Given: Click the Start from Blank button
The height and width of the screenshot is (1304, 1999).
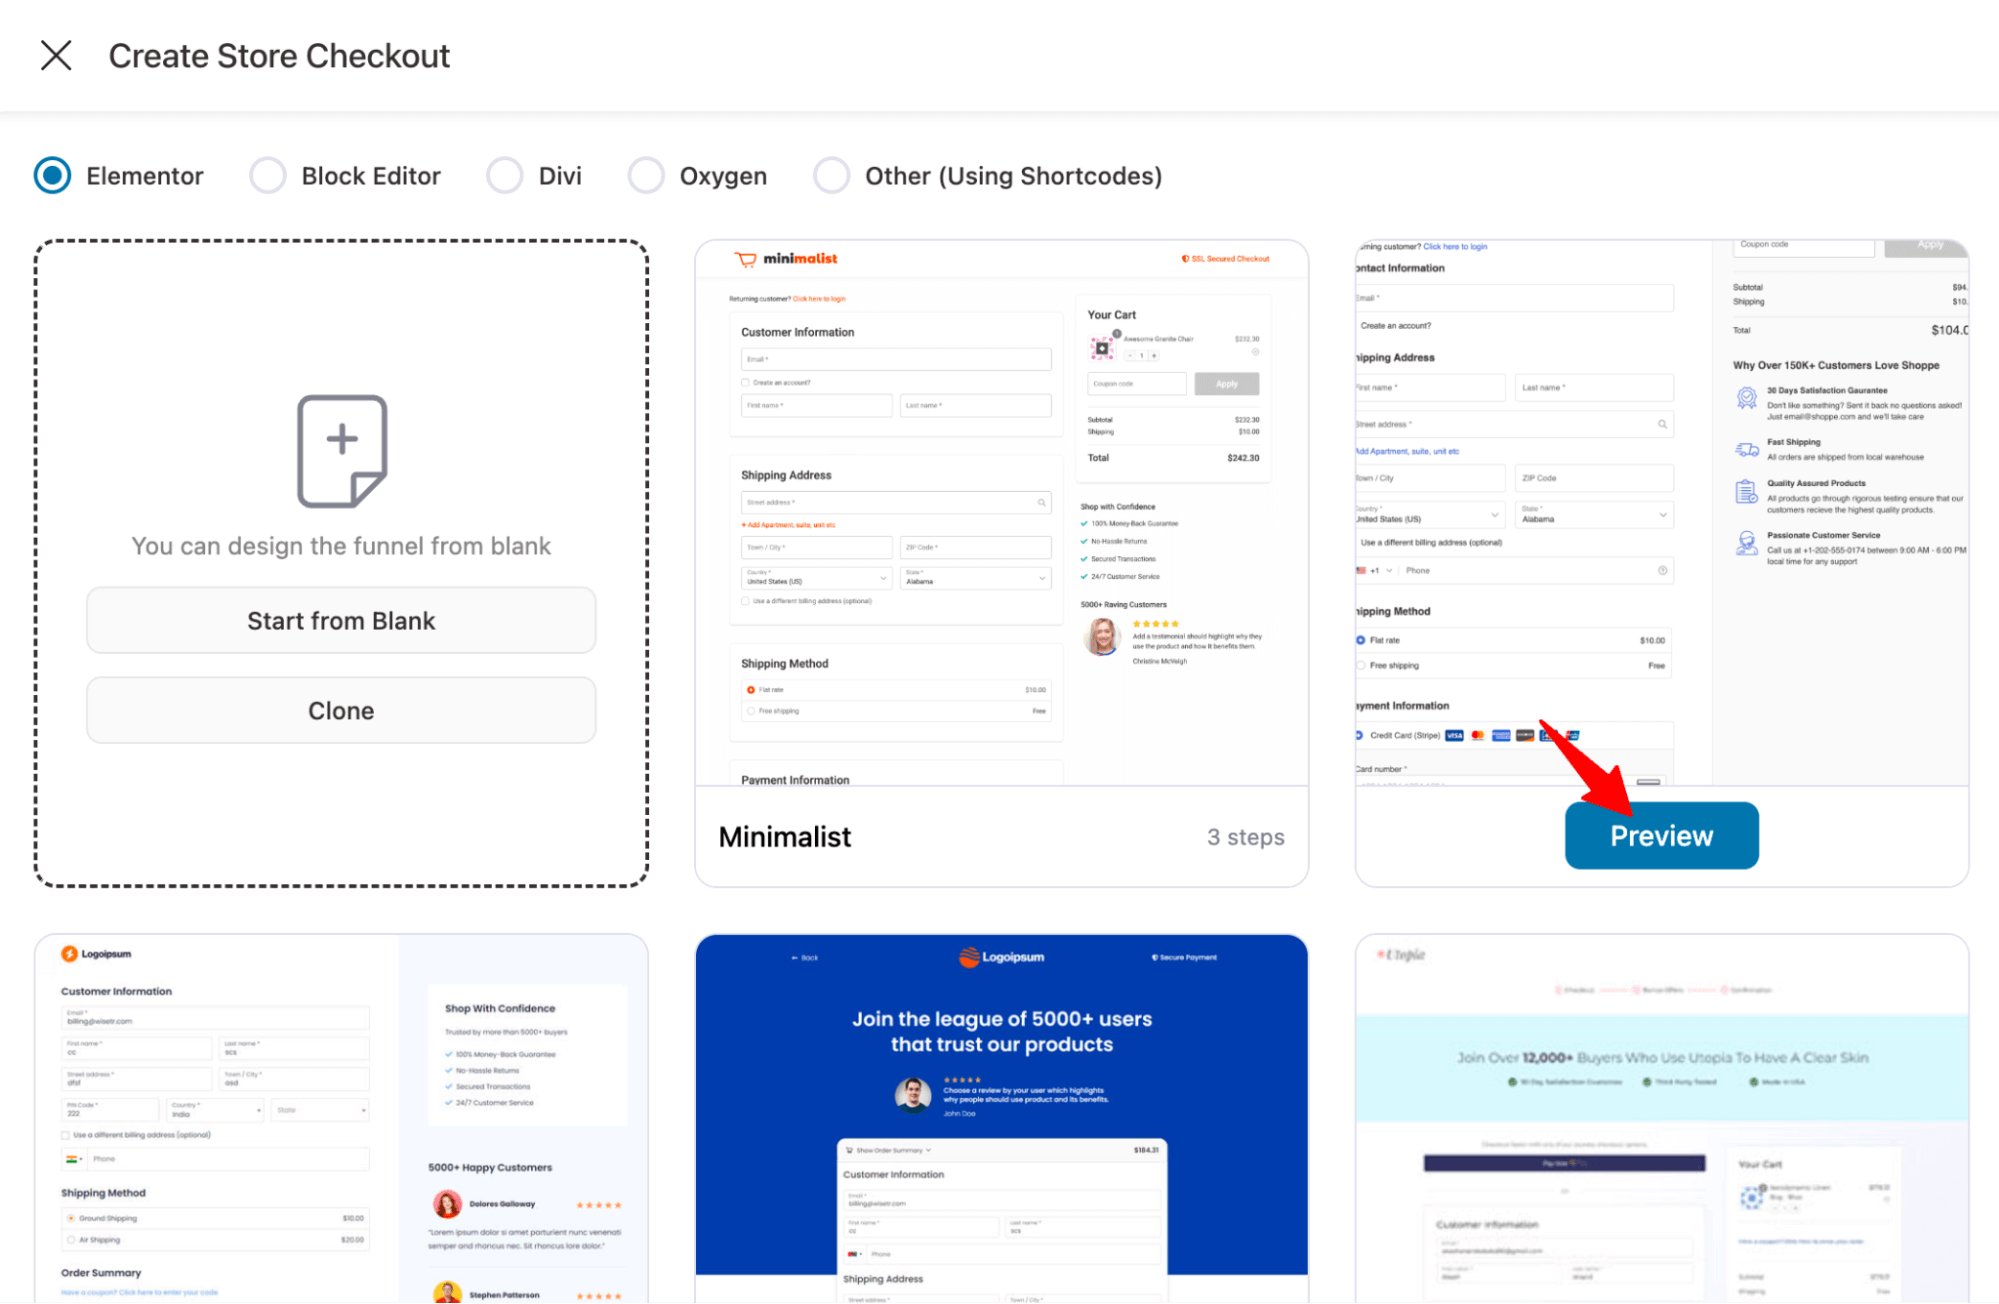Looking at the screenshot, I should tap(341, 621).
